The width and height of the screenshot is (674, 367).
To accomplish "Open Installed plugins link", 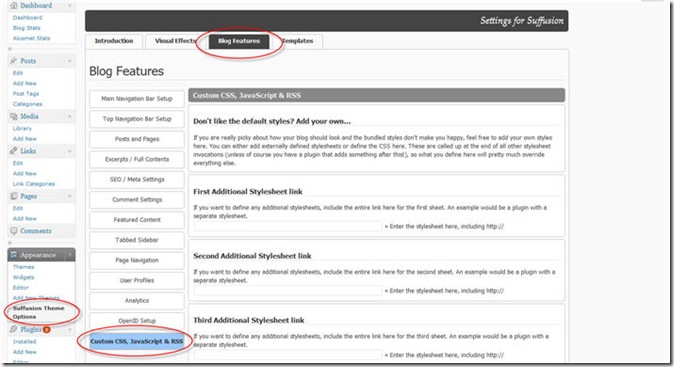I will tap(24, 342).
